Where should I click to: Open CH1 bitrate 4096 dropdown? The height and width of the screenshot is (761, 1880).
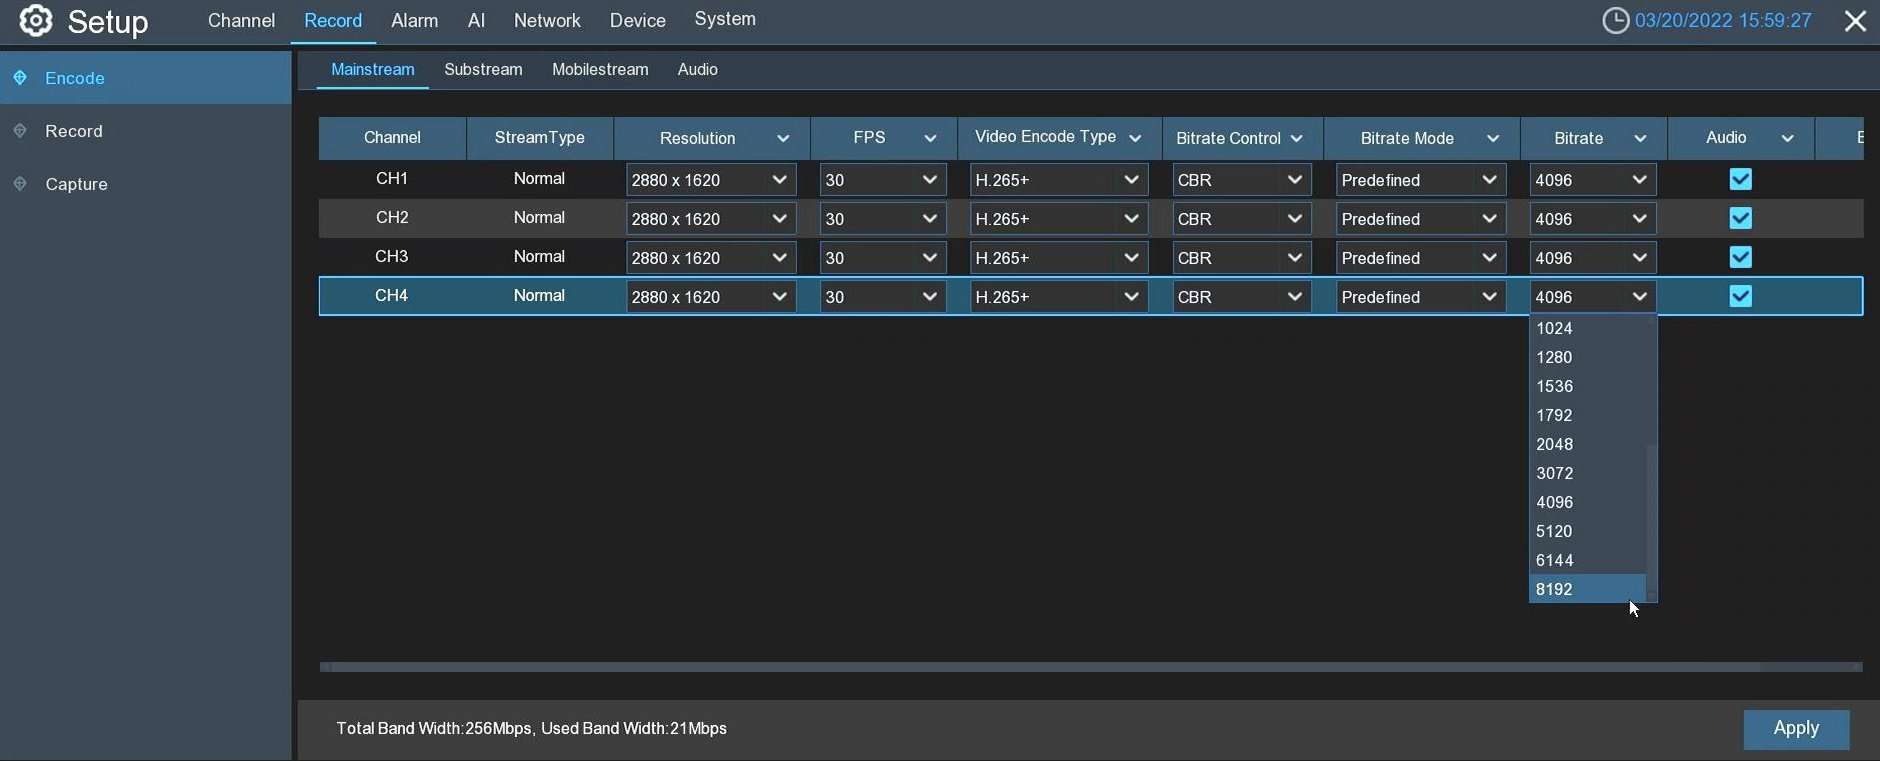click(1593, 180)
